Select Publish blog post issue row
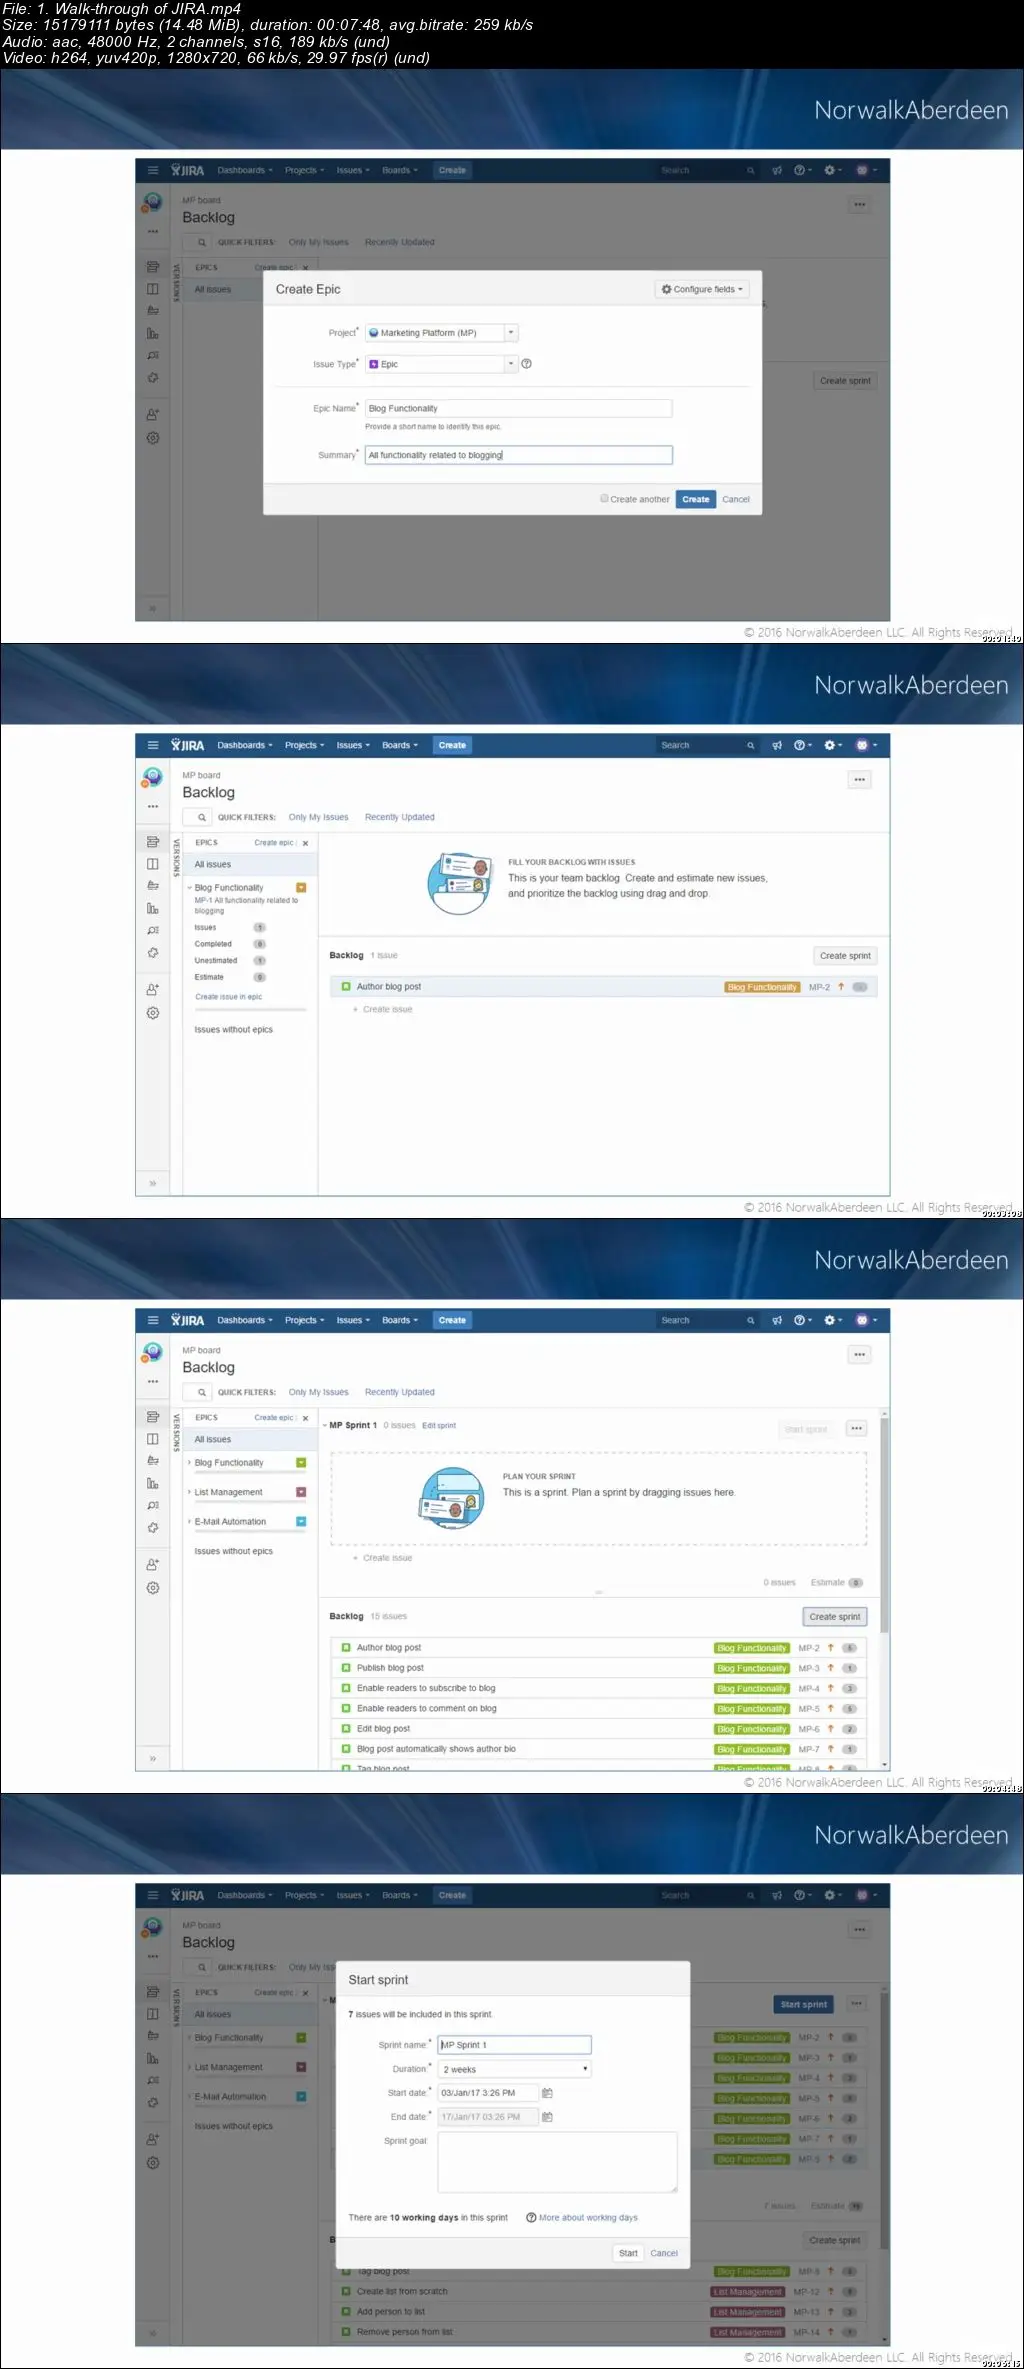Viewport: 1024px width, 2369px height. point(598,1668)
